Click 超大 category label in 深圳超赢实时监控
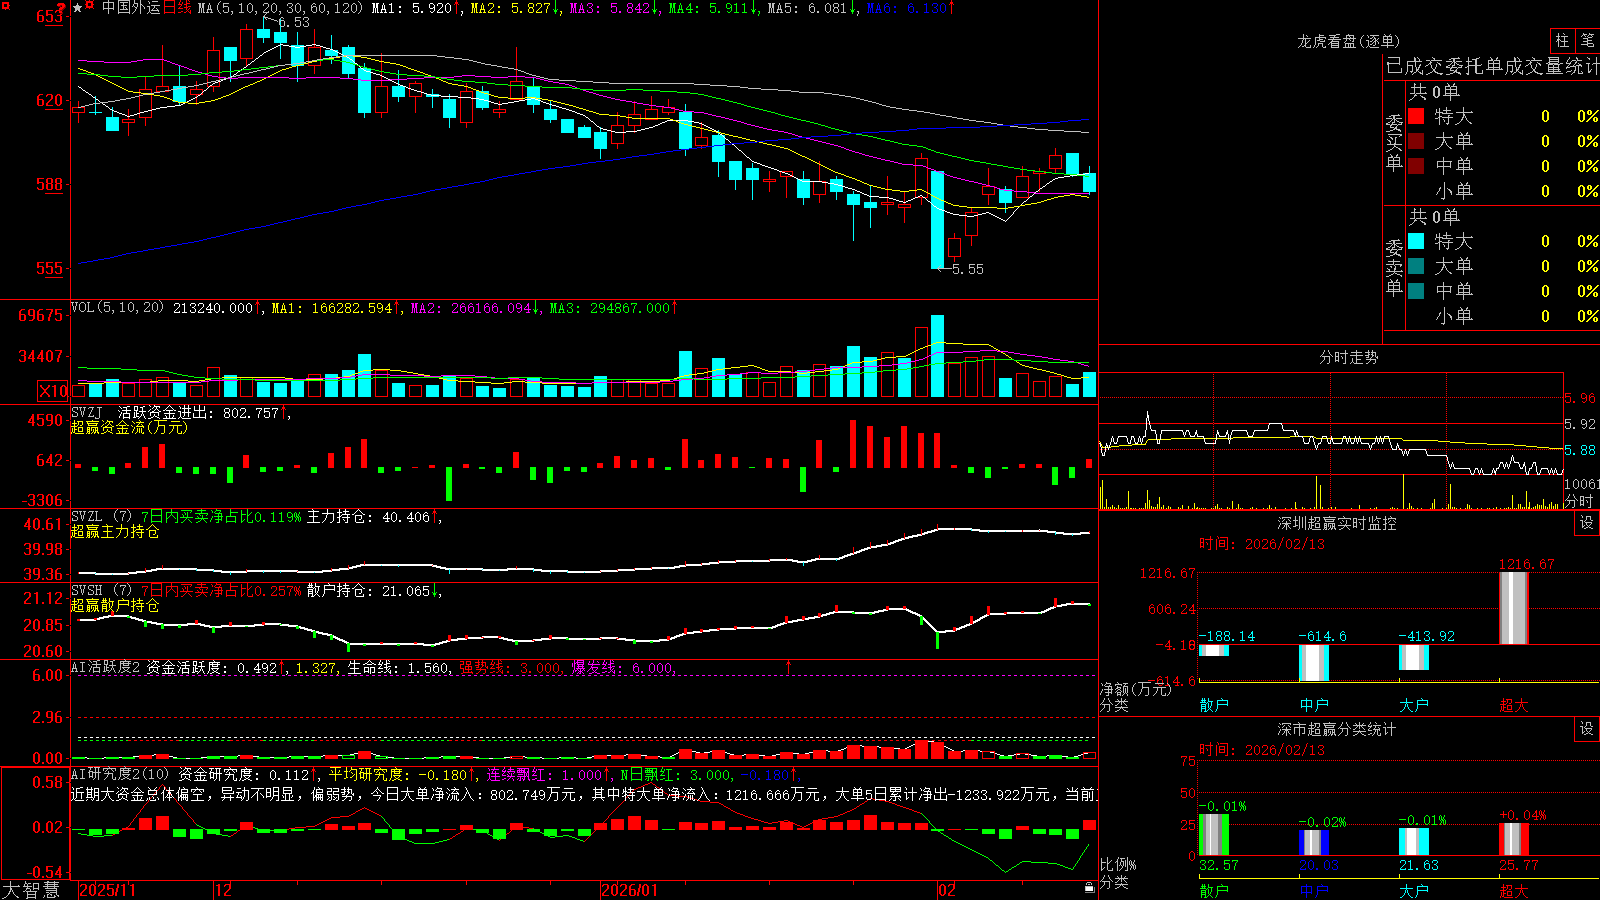The width and height of the screenshot is (1600, 900). pyautogui.click(x=1514, y=705)
